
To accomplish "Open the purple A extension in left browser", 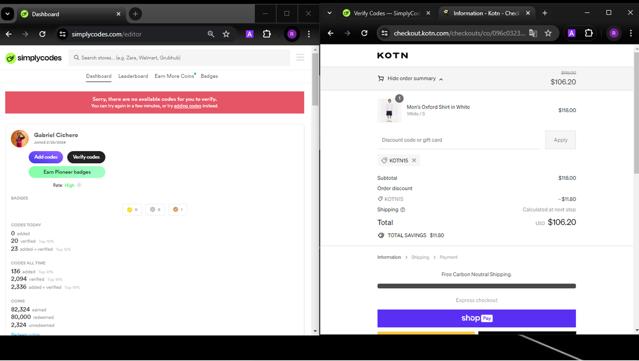I will [249, 34].
